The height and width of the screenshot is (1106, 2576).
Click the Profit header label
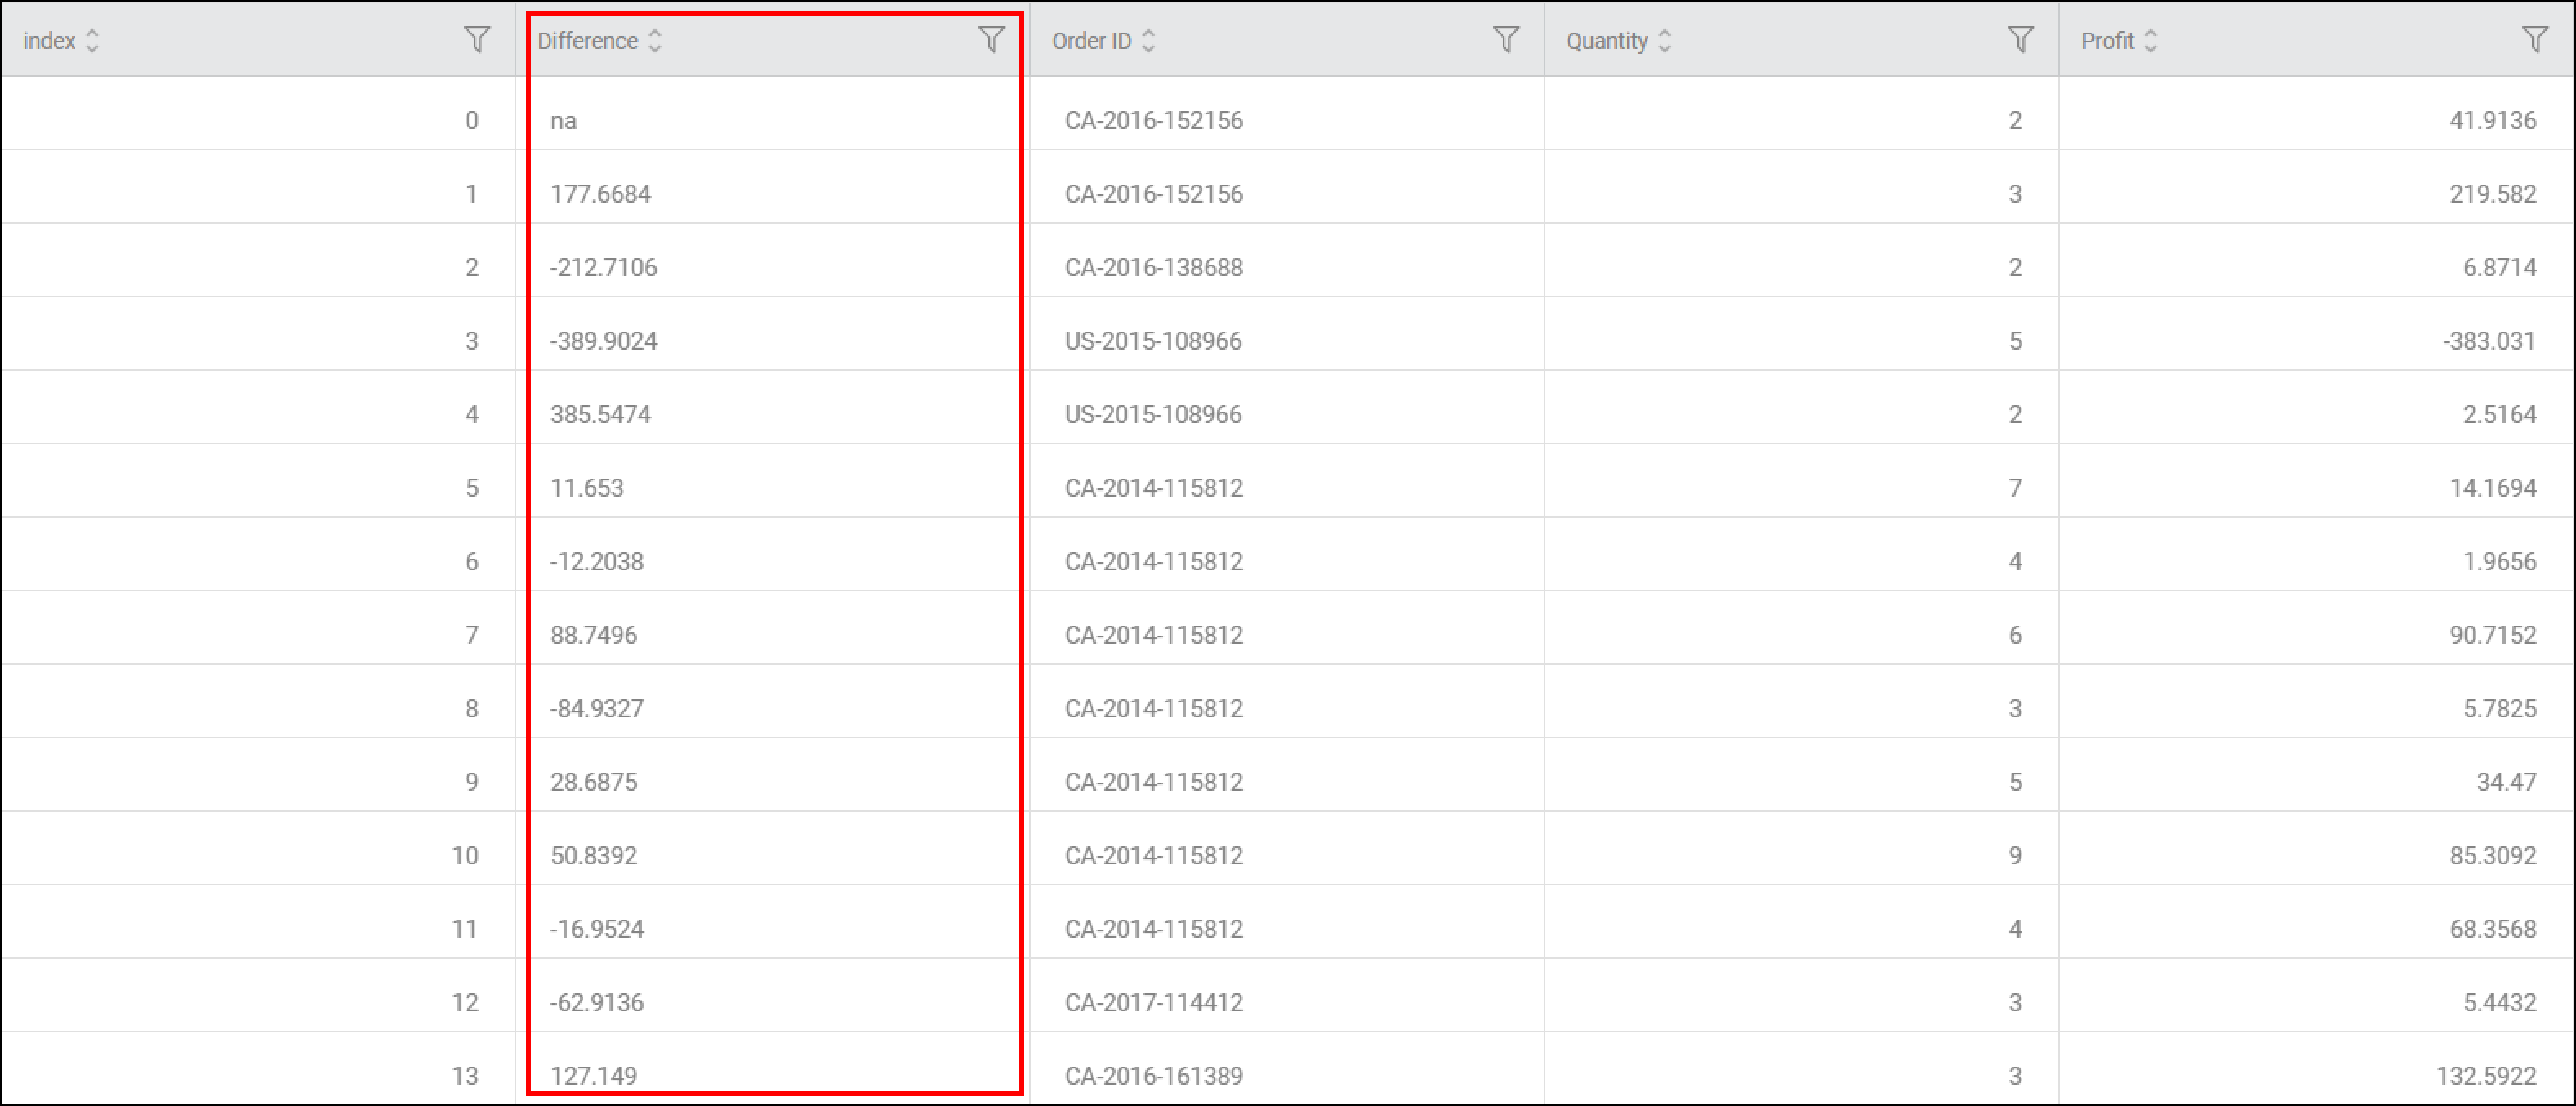2108,41
